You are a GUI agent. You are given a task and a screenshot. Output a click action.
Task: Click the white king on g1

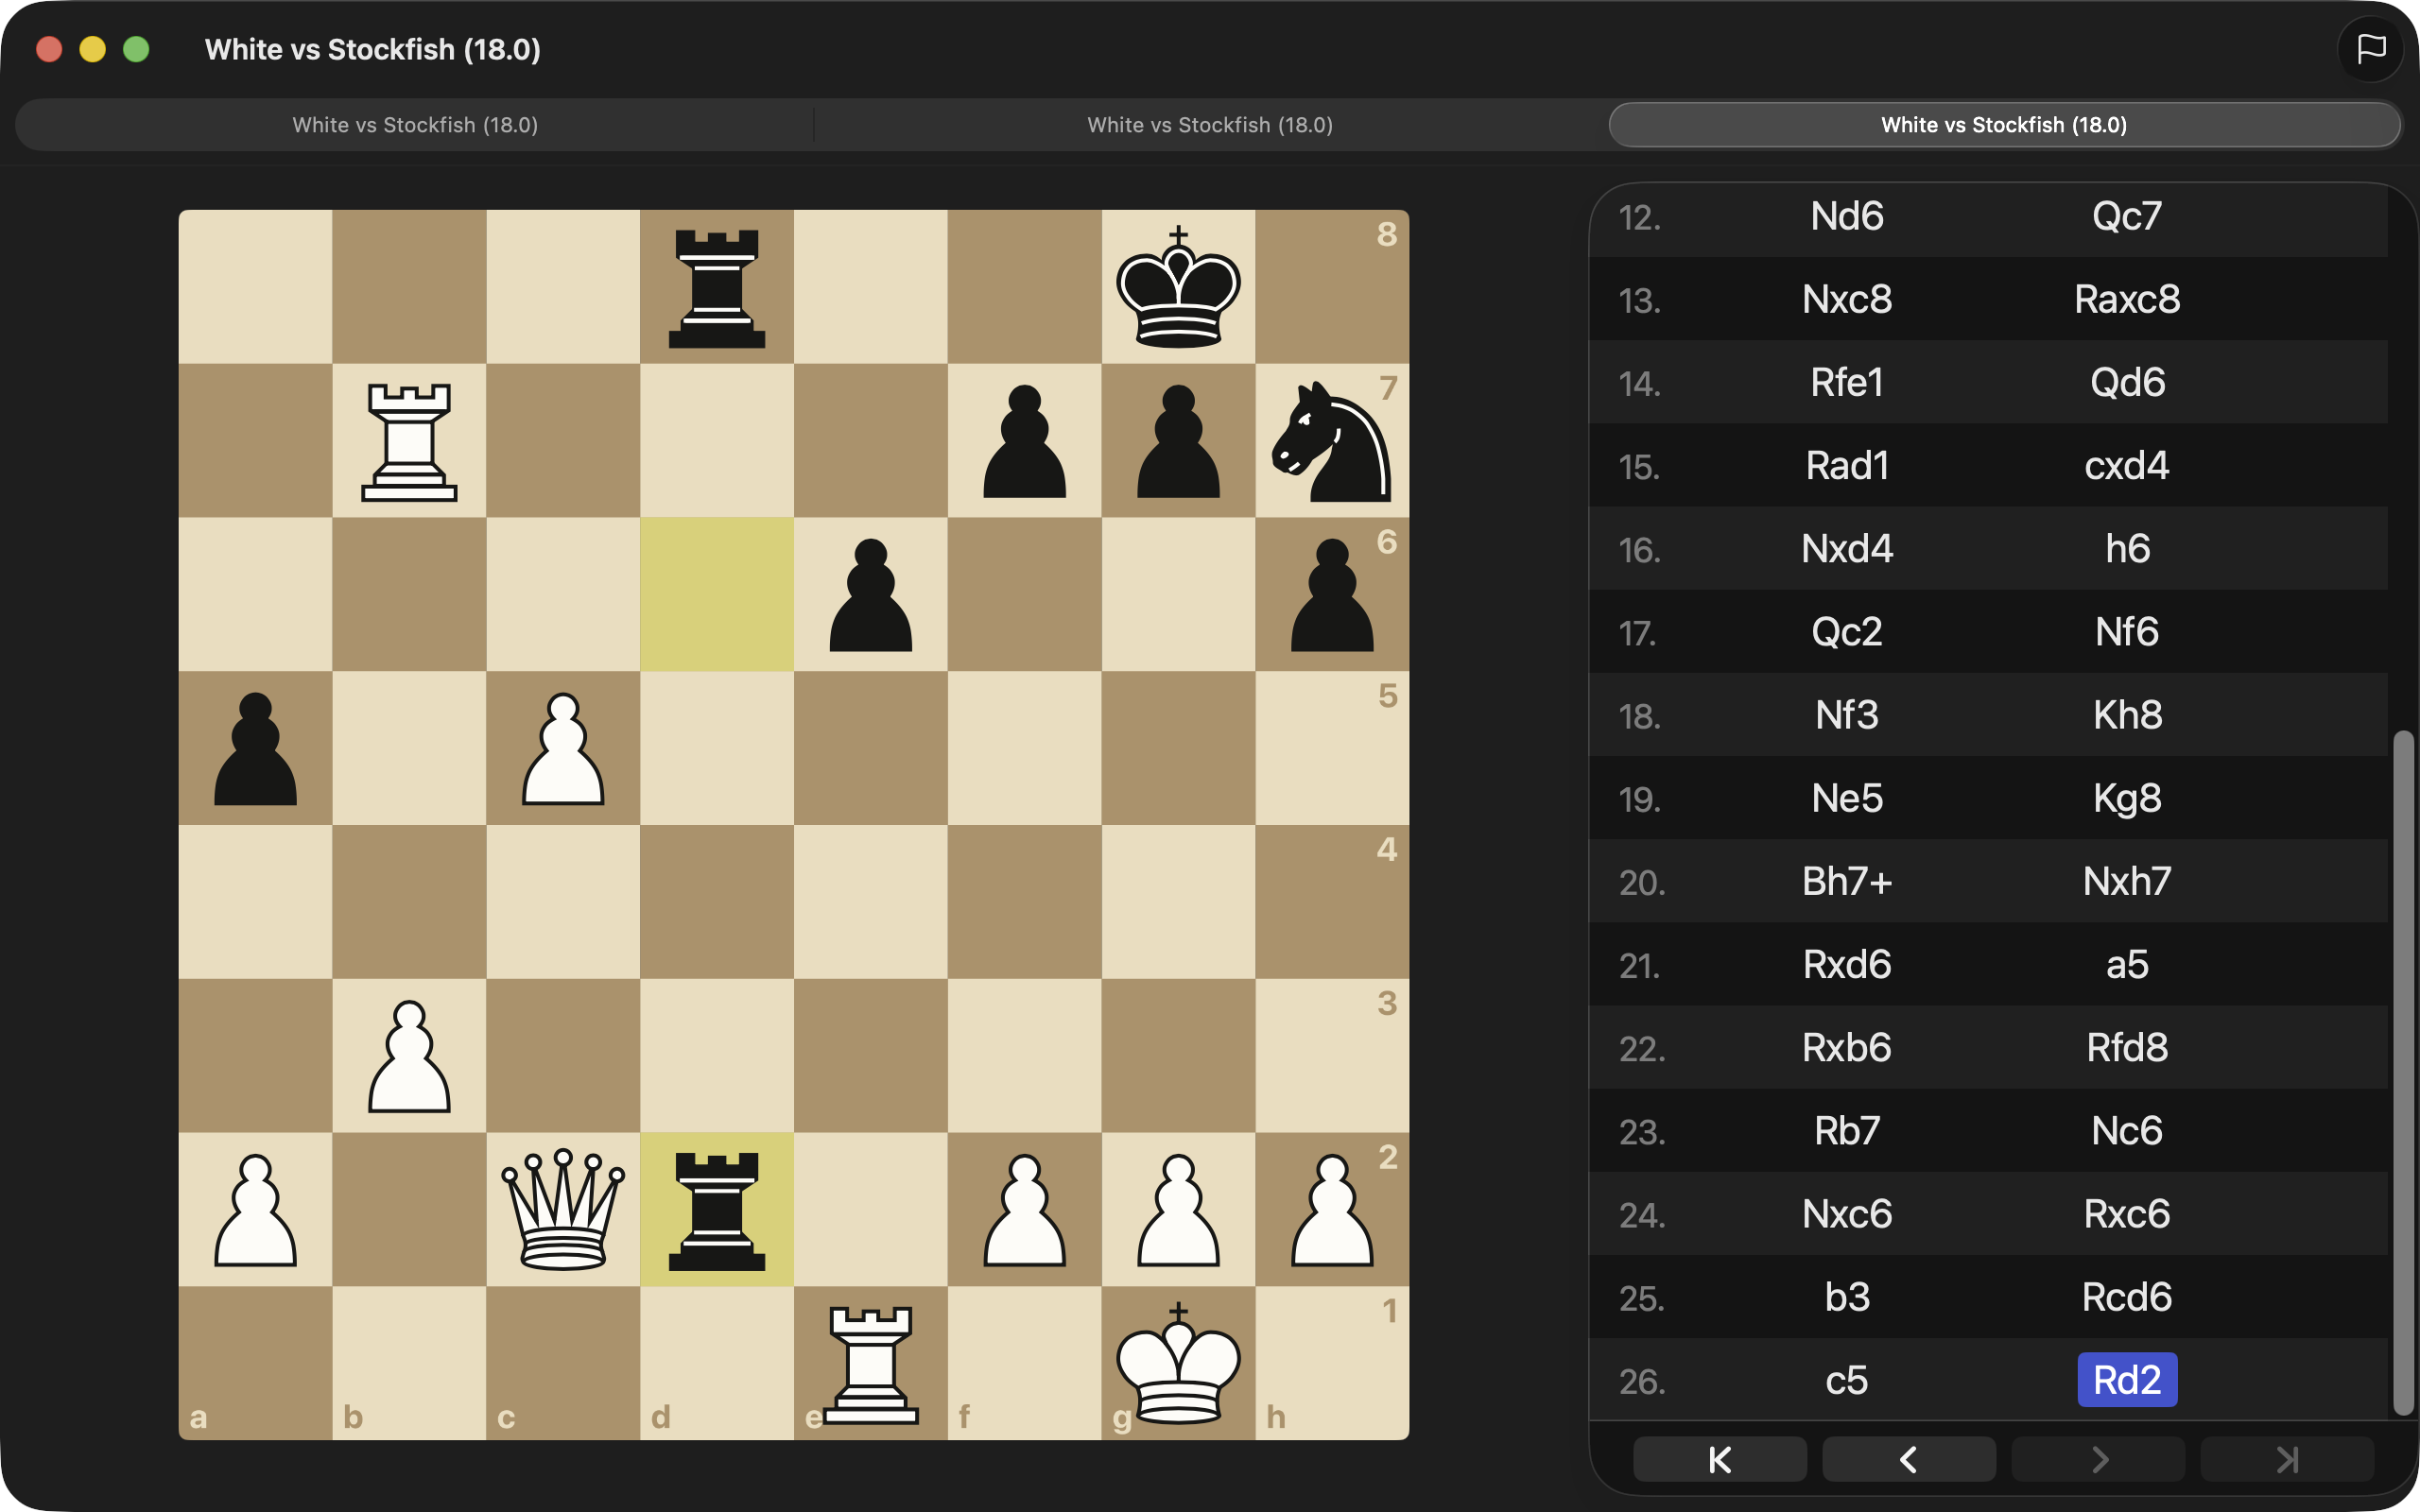1178,1363
